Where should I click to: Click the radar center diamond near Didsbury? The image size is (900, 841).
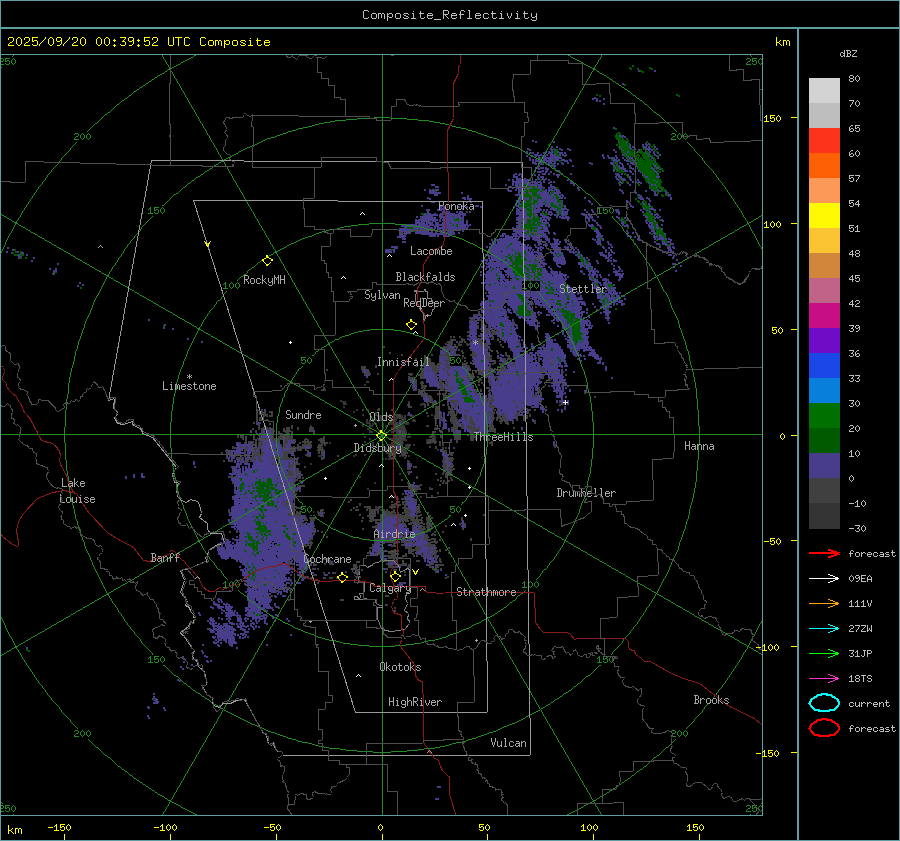click(381, 435)
